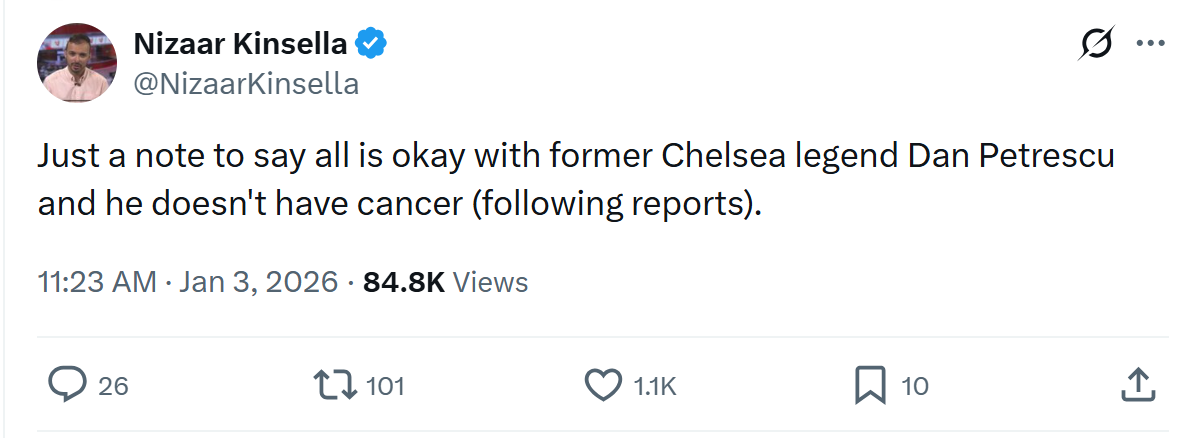
Task: Click the blue verified badge
Action: (371, 44)
